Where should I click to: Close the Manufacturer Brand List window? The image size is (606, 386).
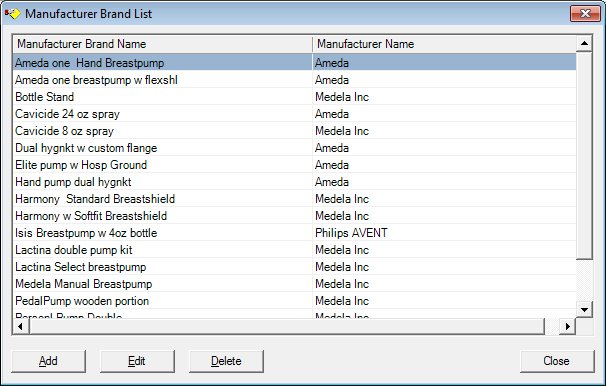(585, 14)
